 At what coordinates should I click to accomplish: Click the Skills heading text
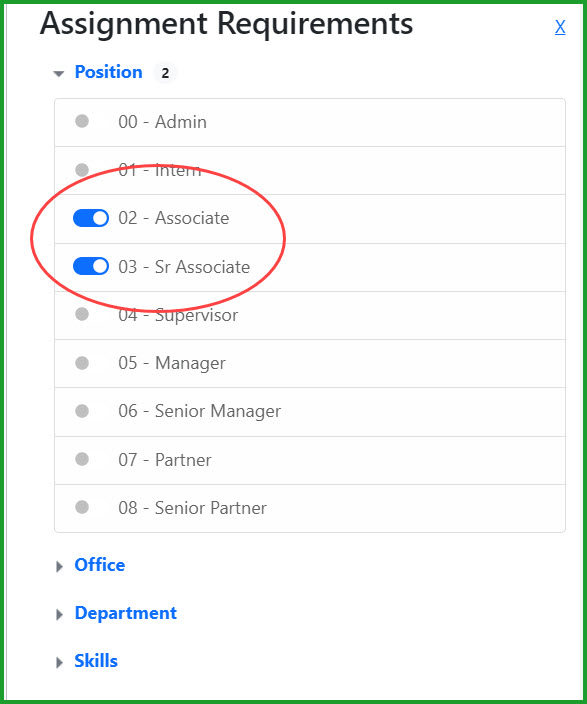96,661
